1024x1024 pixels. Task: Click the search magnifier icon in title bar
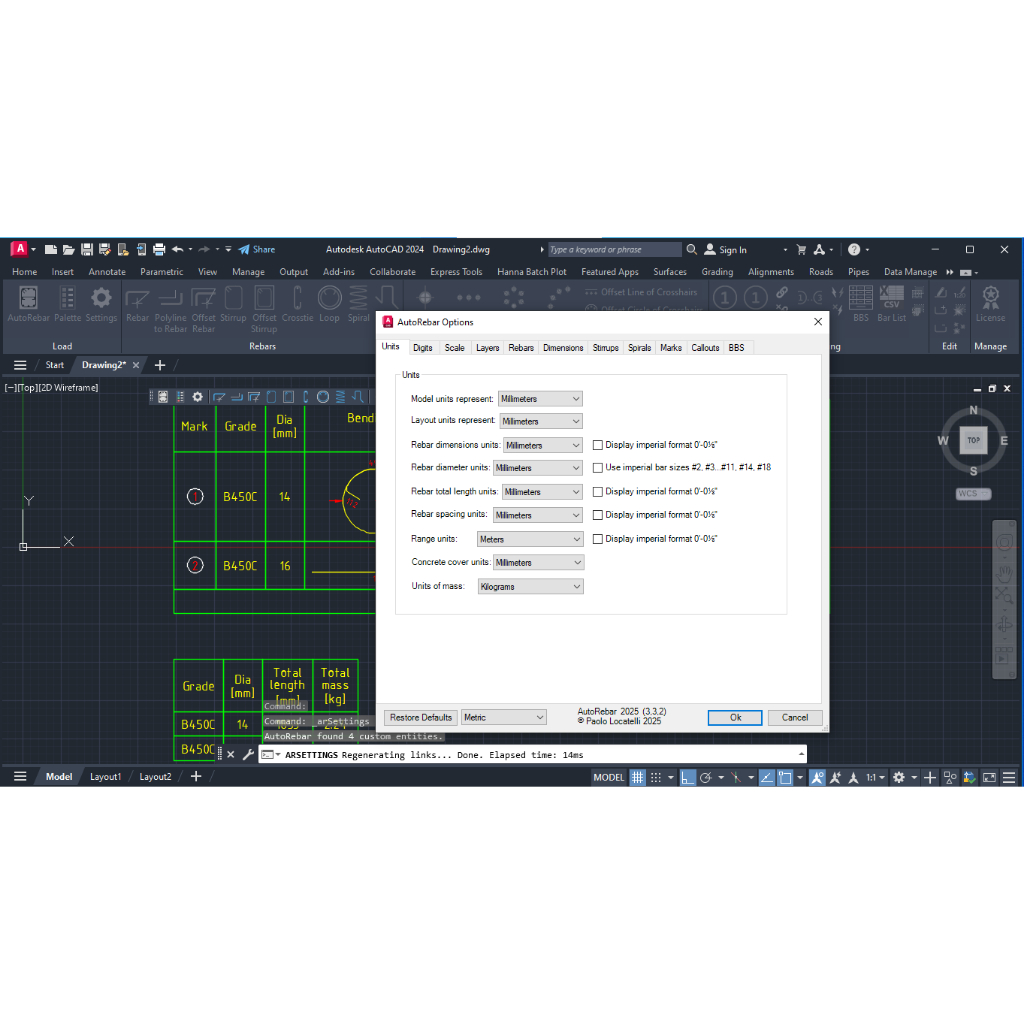coord(692,249)
